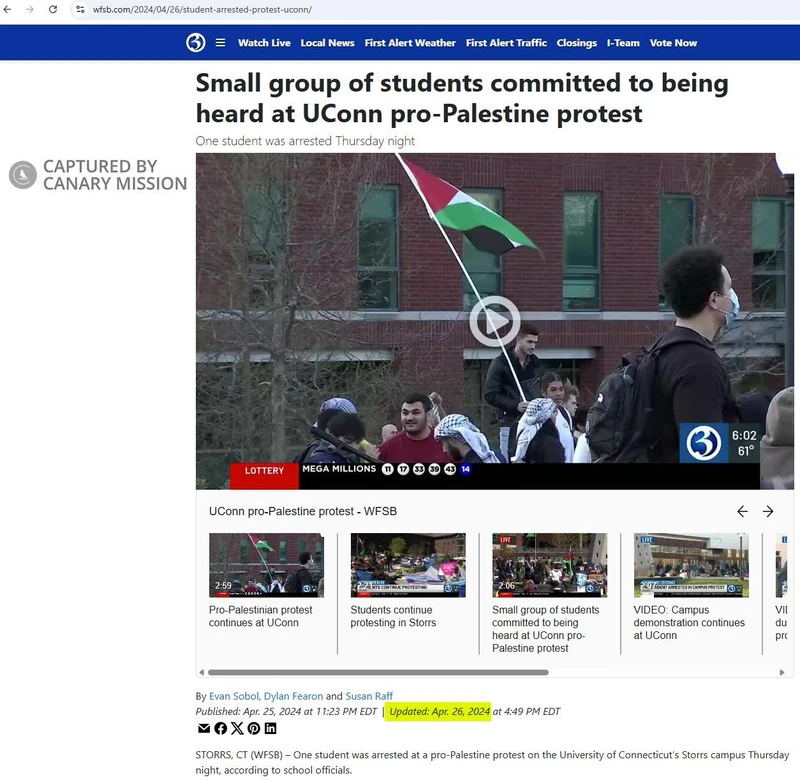Click the browser forward arrow

(x=30, y=9)
